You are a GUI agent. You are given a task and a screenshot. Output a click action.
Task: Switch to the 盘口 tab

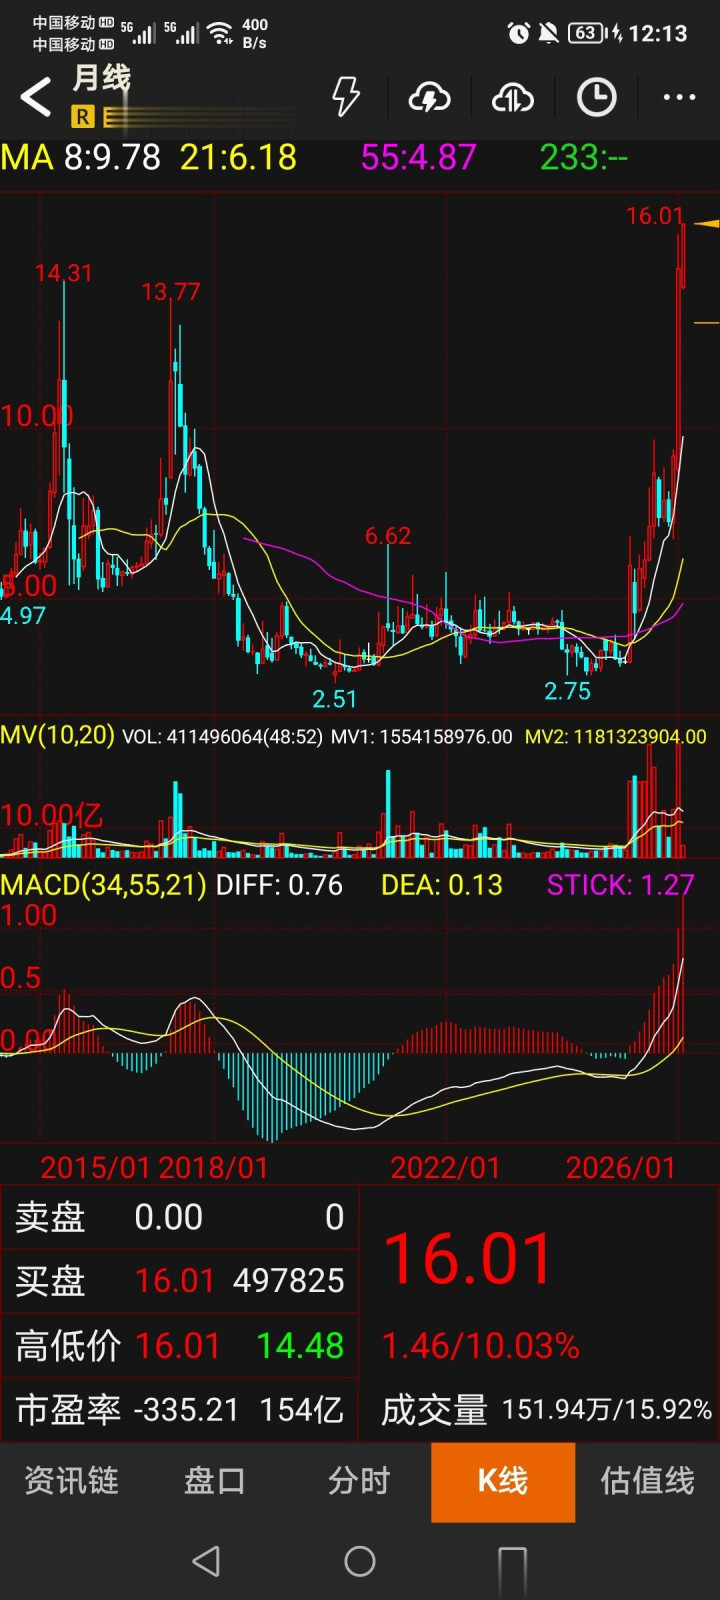tap(215, 1481)
